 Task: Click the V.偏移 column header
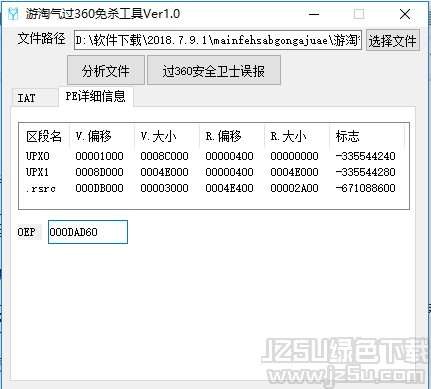click(102, 136)
